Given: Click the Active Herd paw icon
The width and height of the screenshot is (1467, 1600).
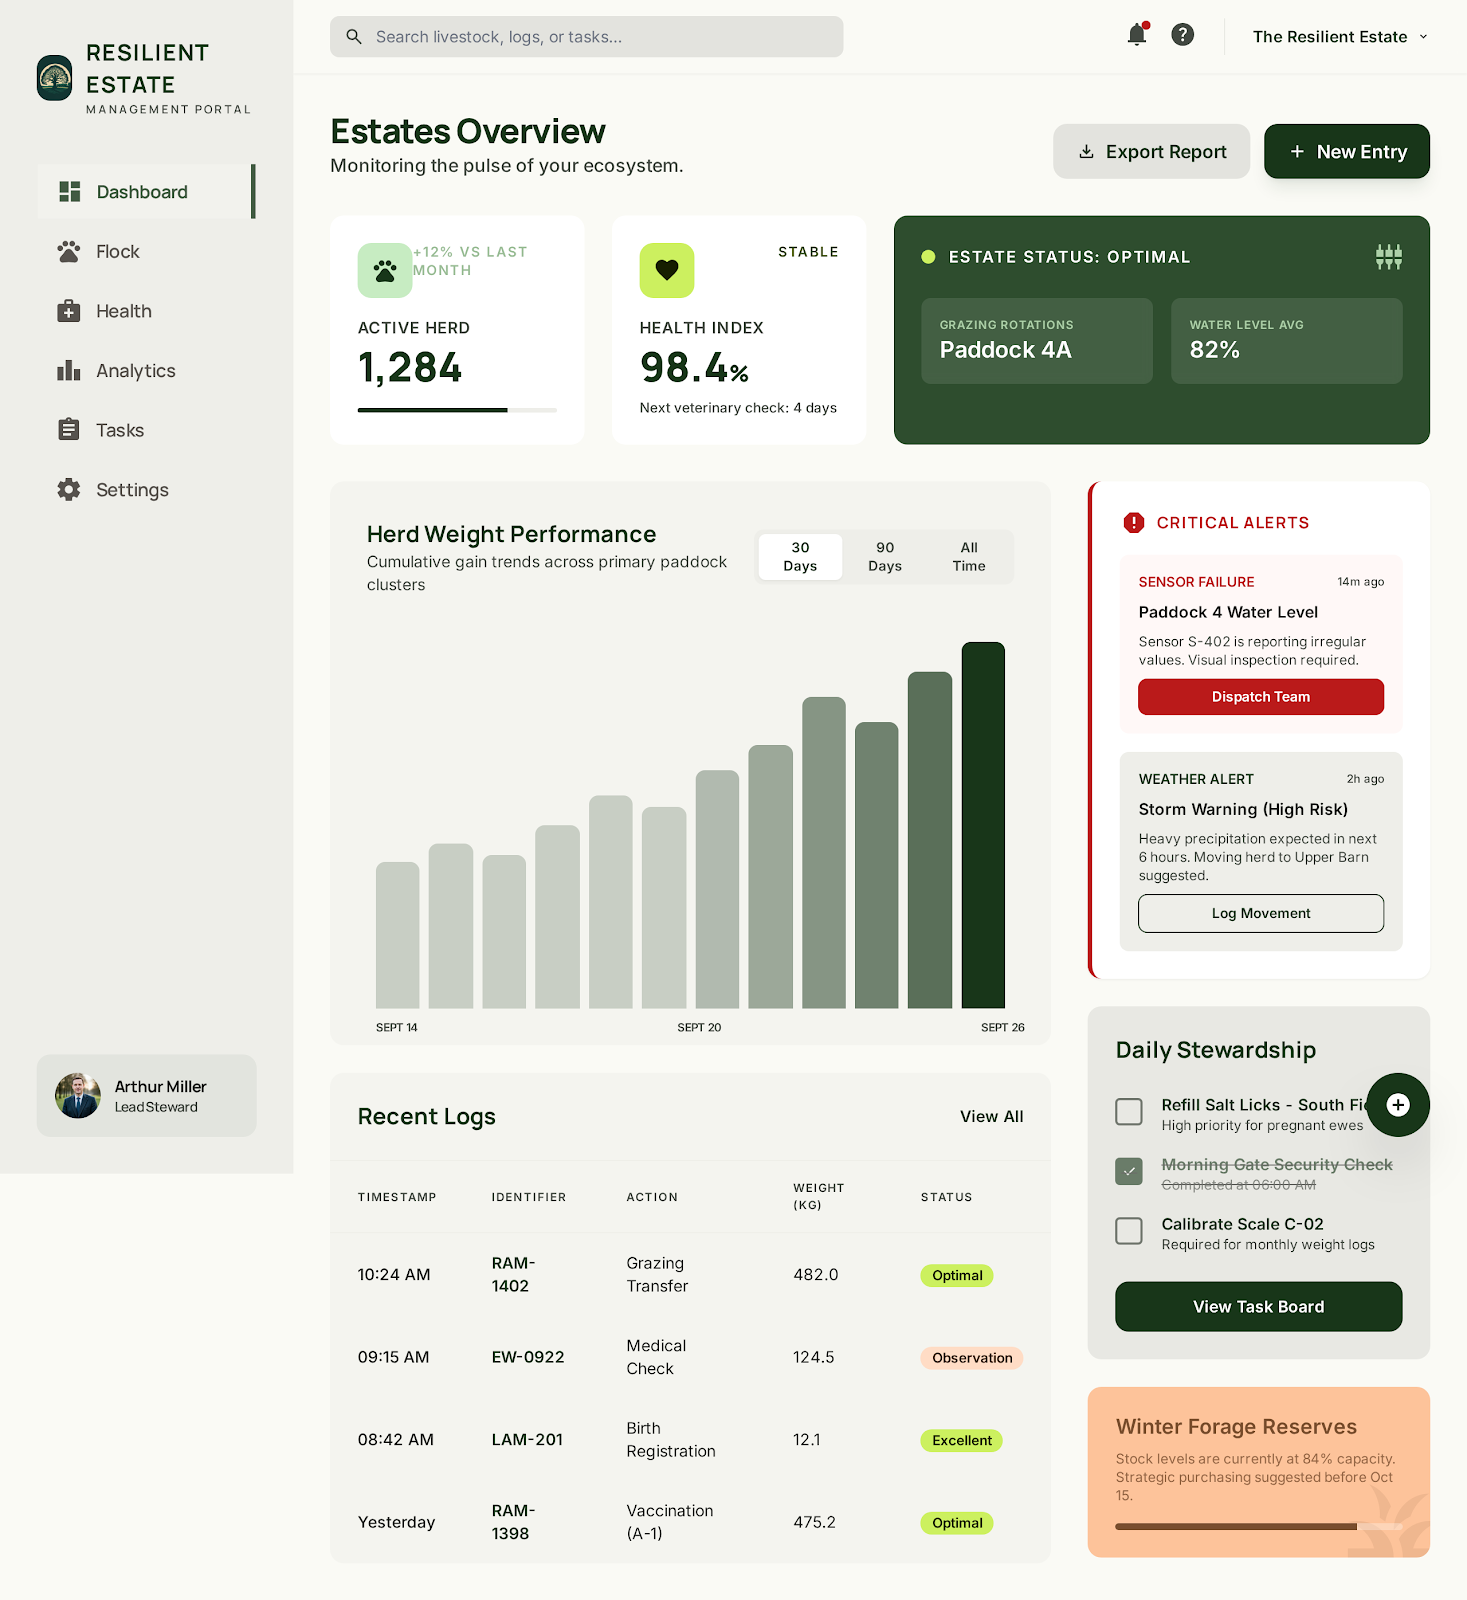Looking at the screenshot, I should coord(385,270).
